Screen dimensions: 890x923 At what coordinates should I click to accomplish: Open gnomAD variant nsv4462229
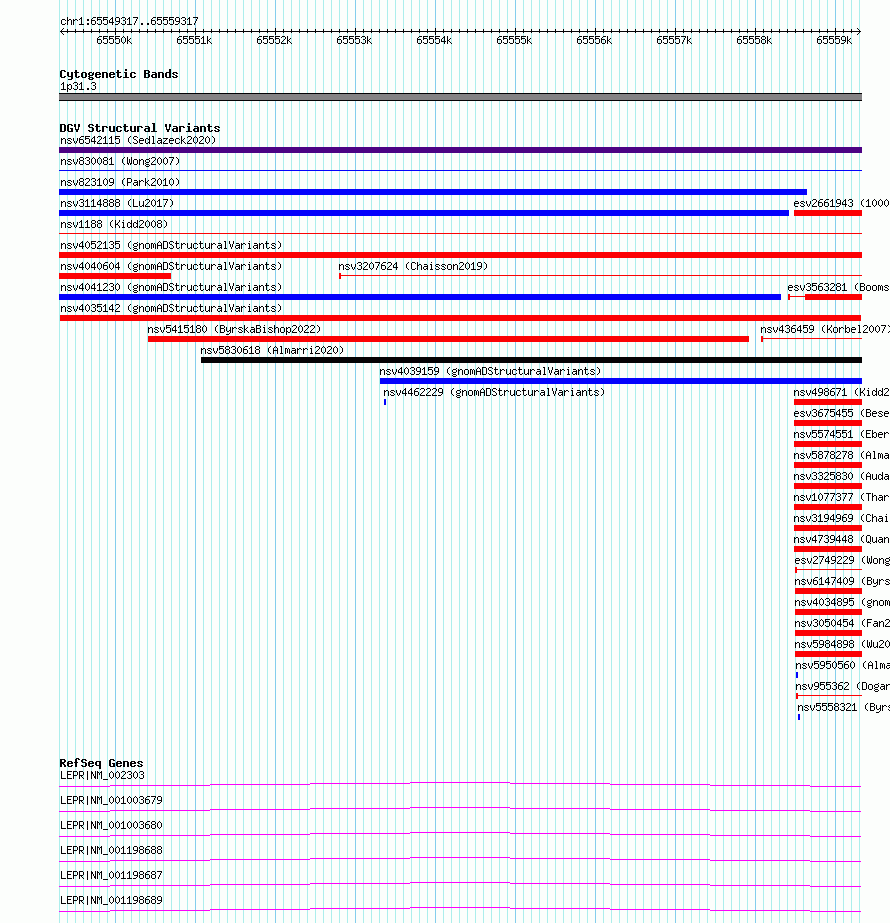pos(494,393)
